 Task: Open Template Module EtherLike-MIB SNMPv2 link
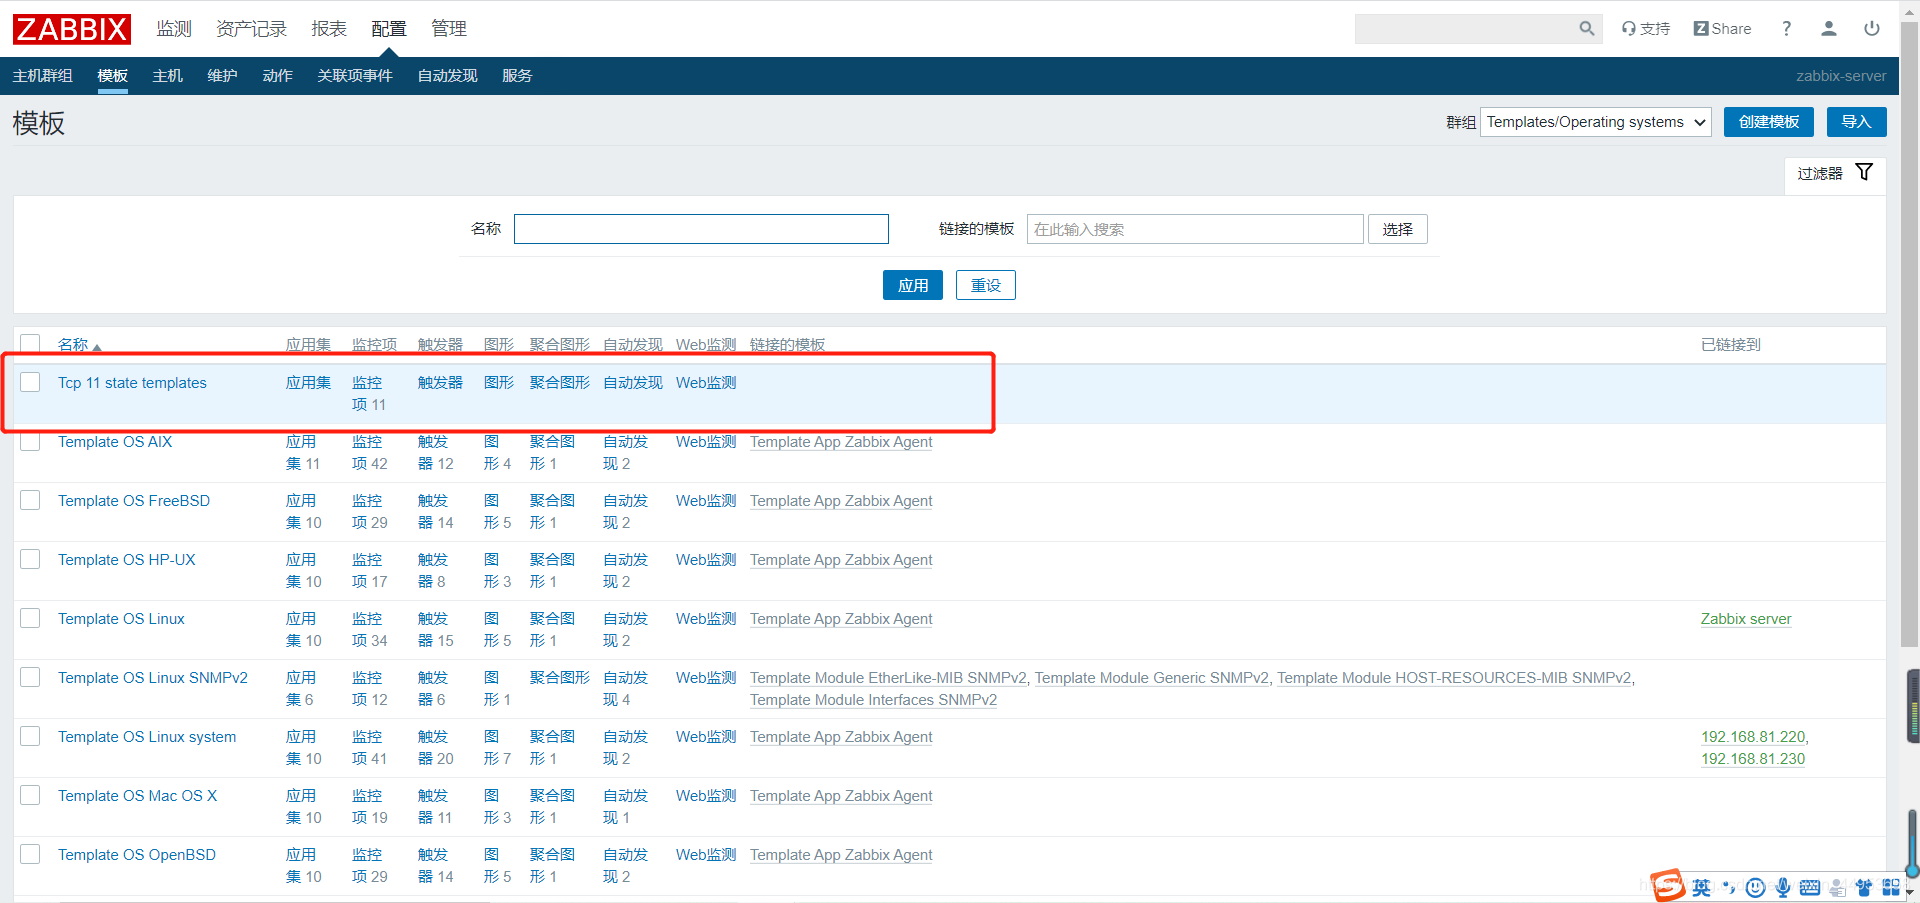click(888, 678)
